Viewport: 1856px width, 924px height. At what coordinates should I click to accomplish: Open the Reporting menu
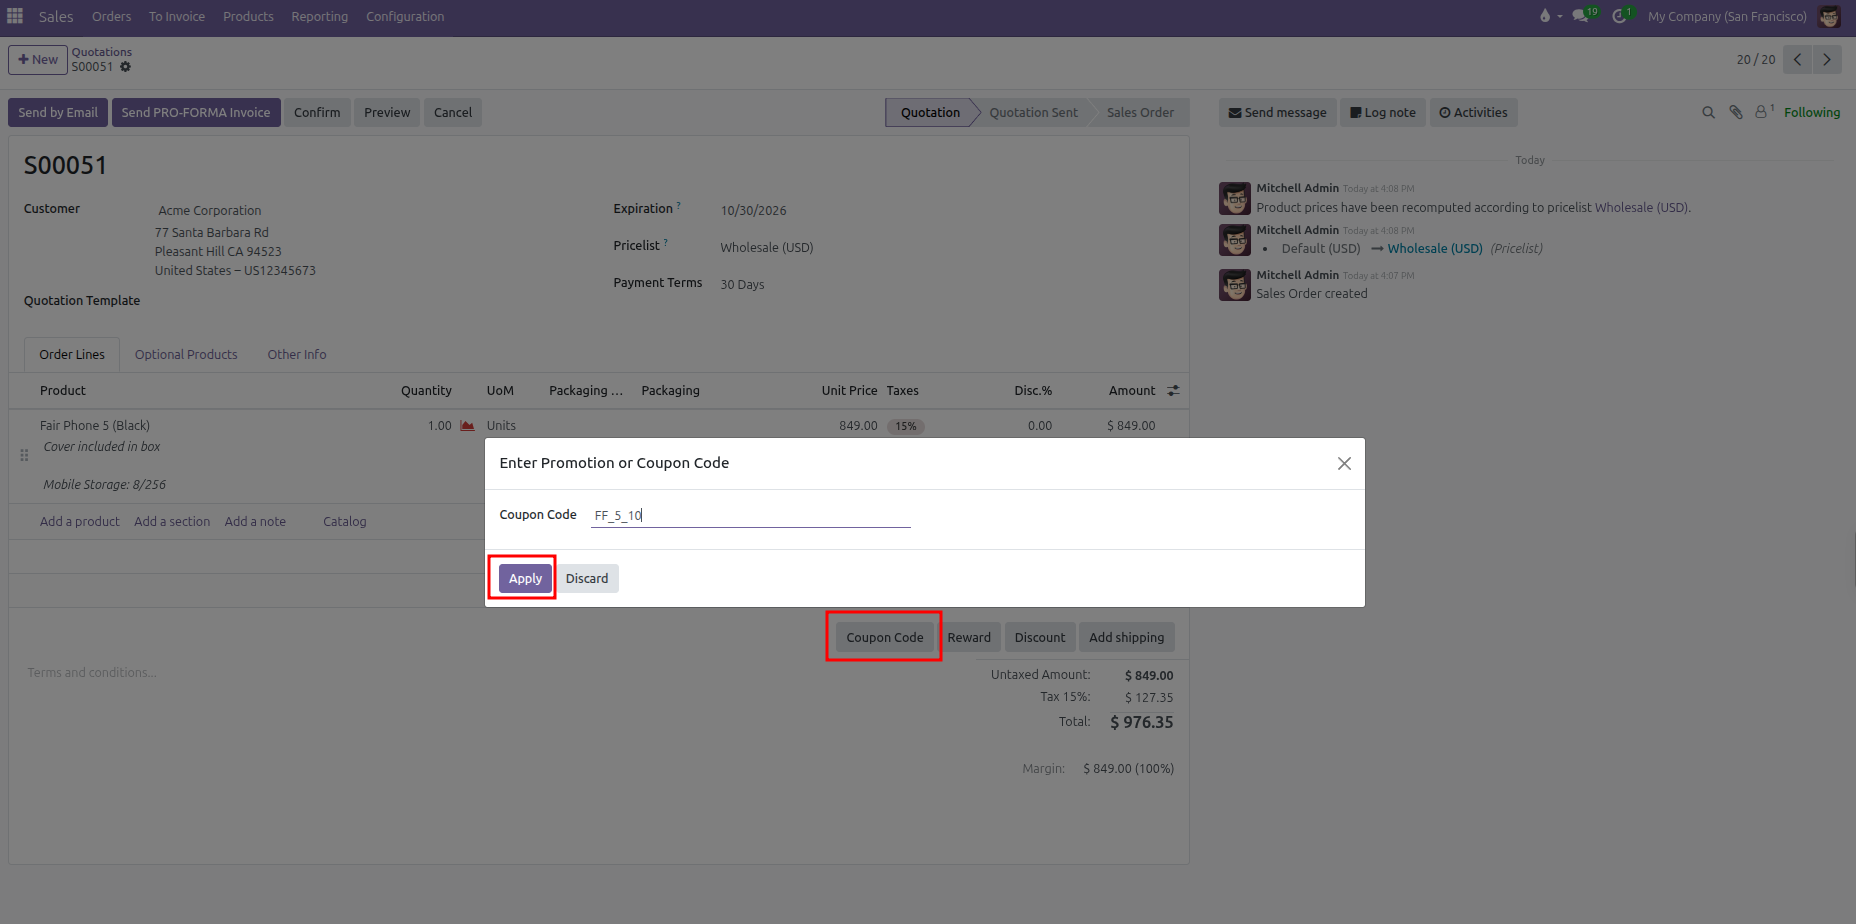tap(320, 17)
